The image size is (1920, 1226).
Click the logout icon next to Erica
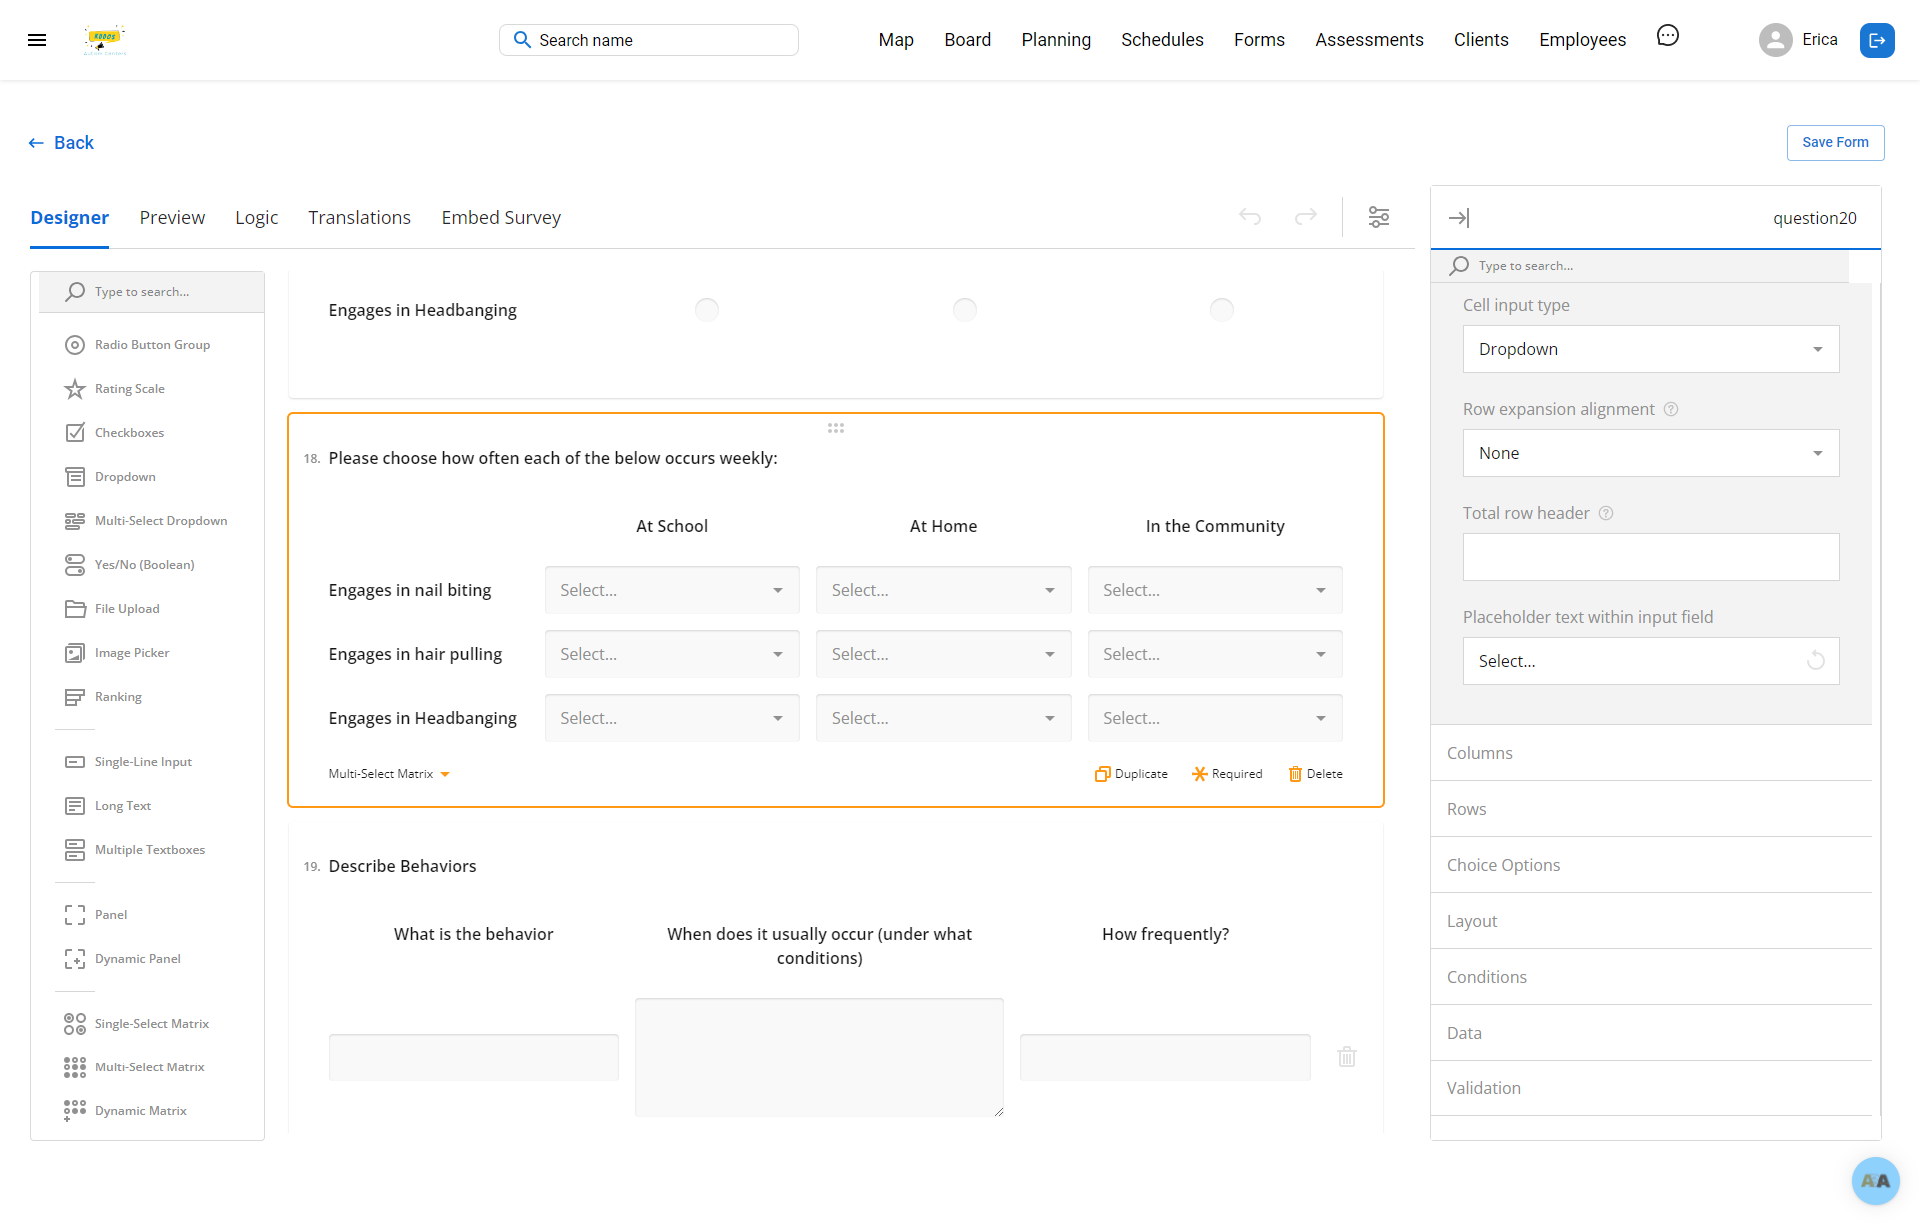1876,40
